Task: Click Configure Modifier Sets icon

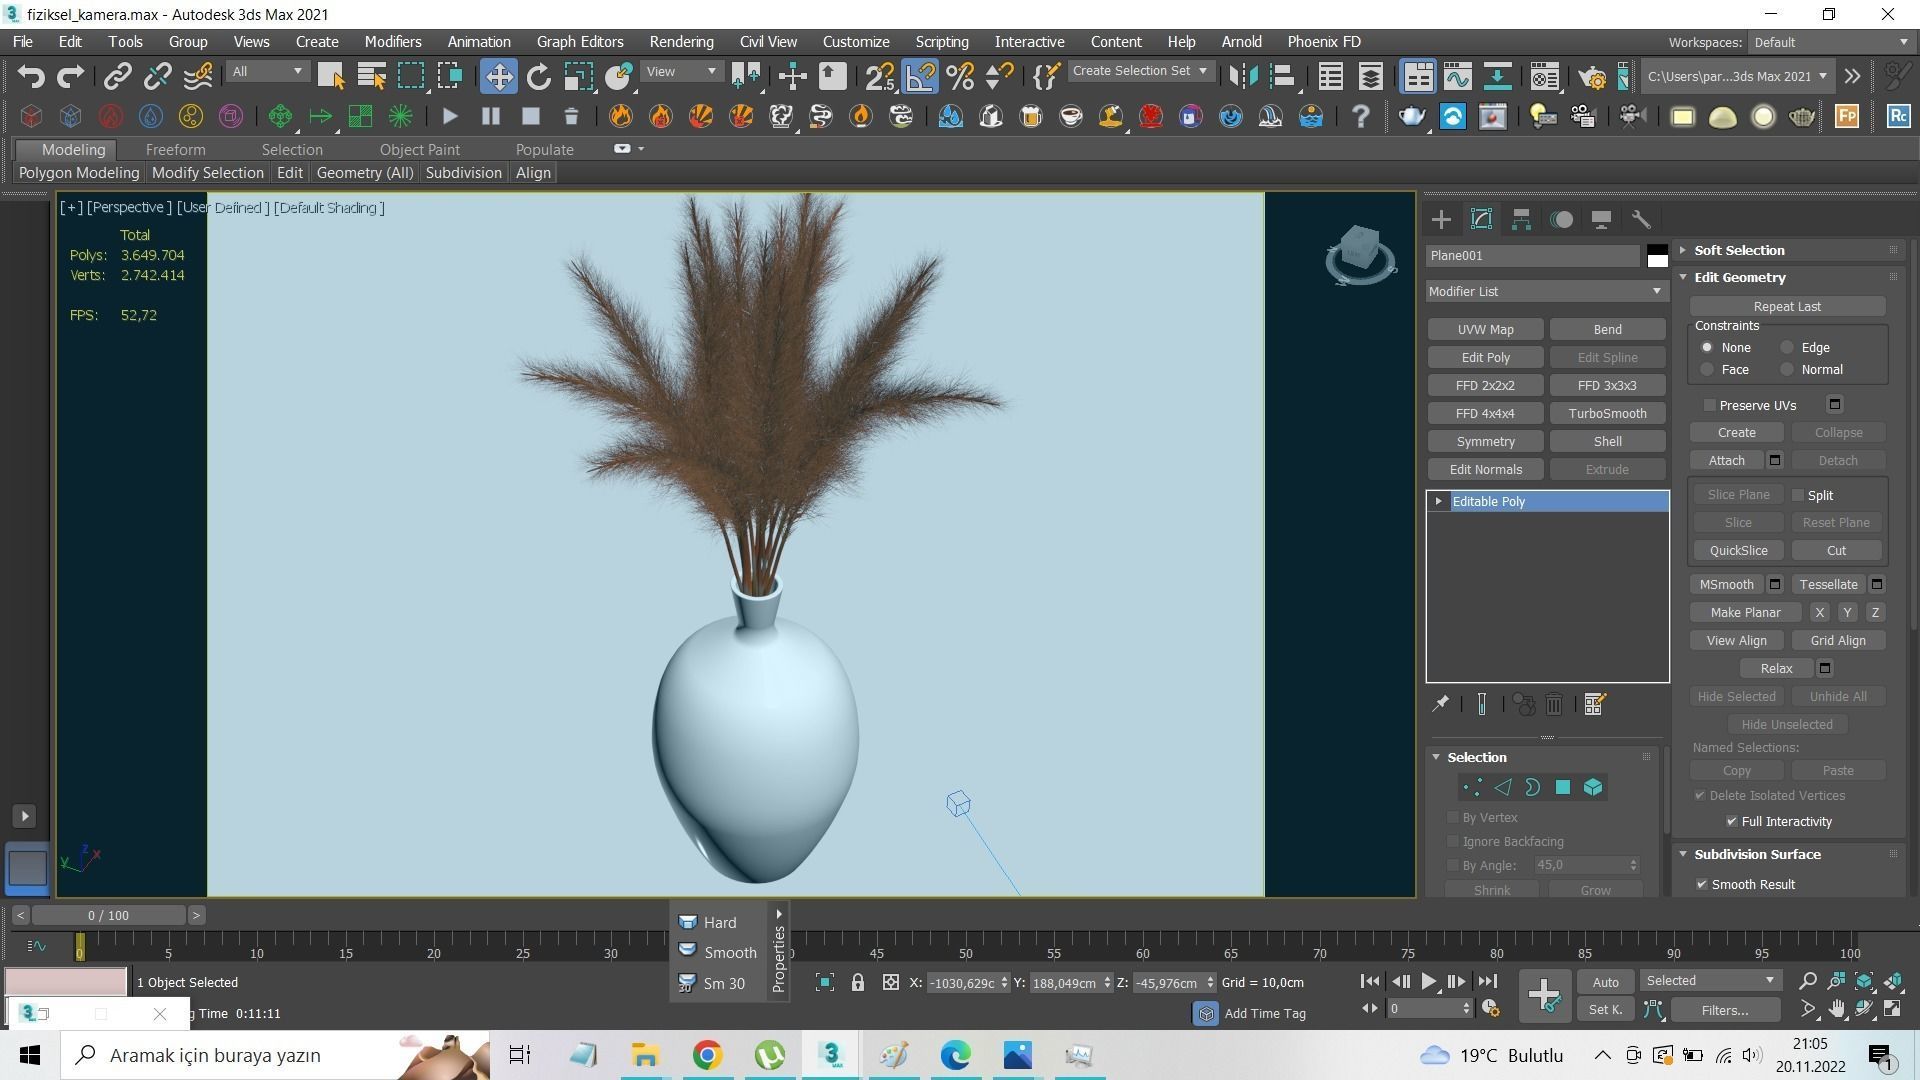Action: tap(1595, 704)
